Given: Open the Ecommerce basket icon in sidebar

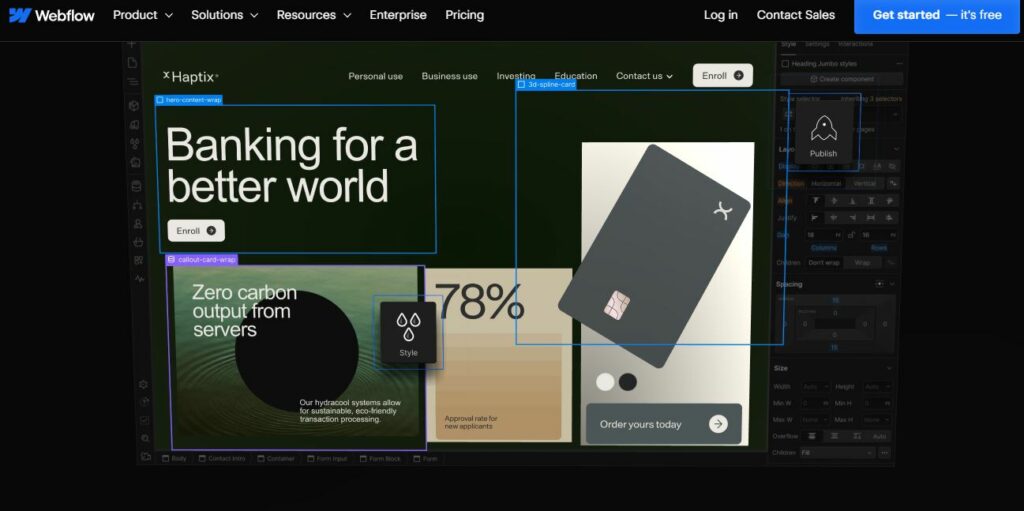Looking at the screenshot, I should coord(138,242).
